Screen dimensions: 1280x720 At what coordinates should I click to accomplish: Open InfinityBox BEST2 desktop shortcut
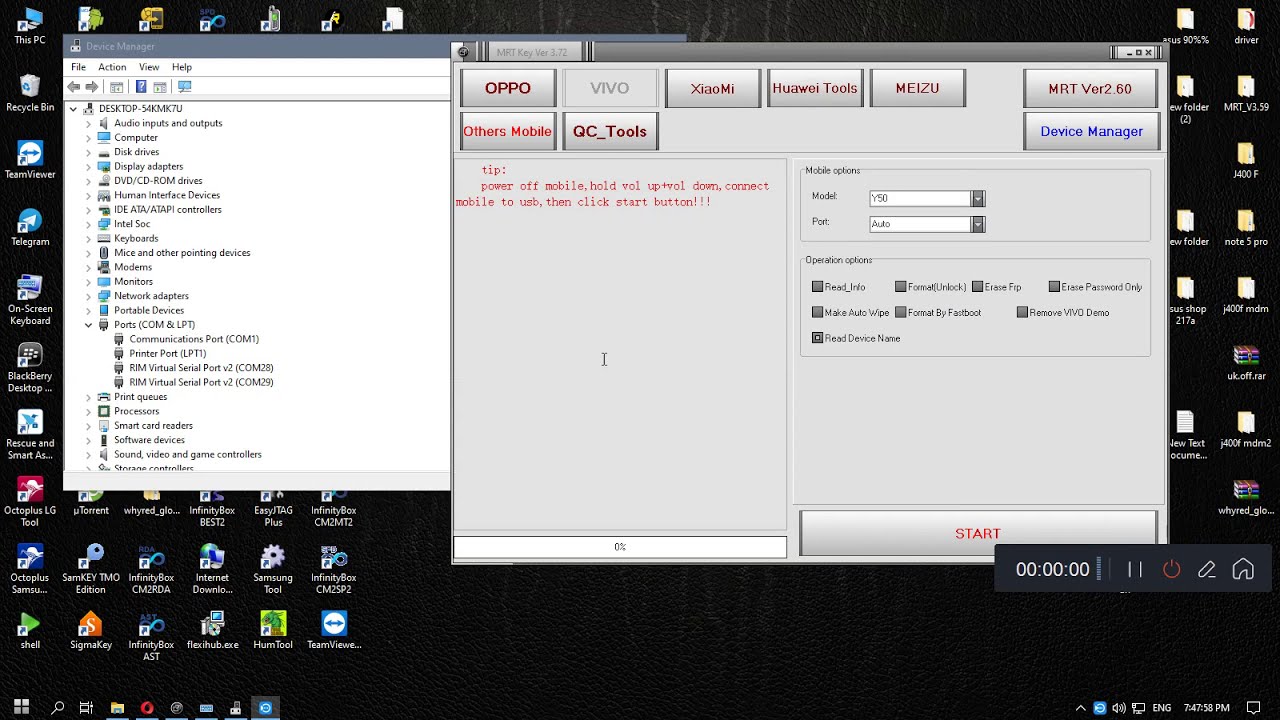tap(212, 508)
